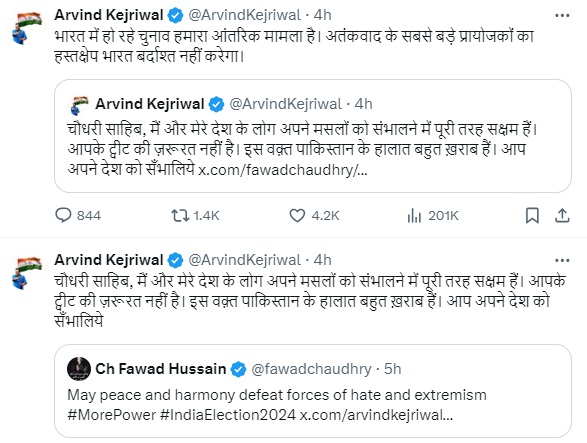Click the reply icon showing 844

63,216
